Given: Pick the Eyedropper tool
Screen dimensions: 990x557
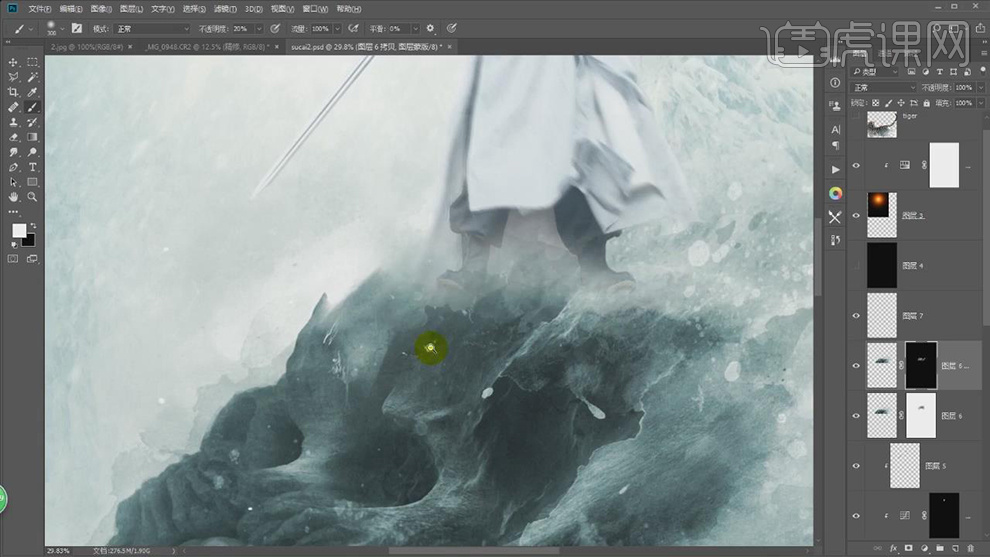Looking at the screenshot, I should click(32, 92).
